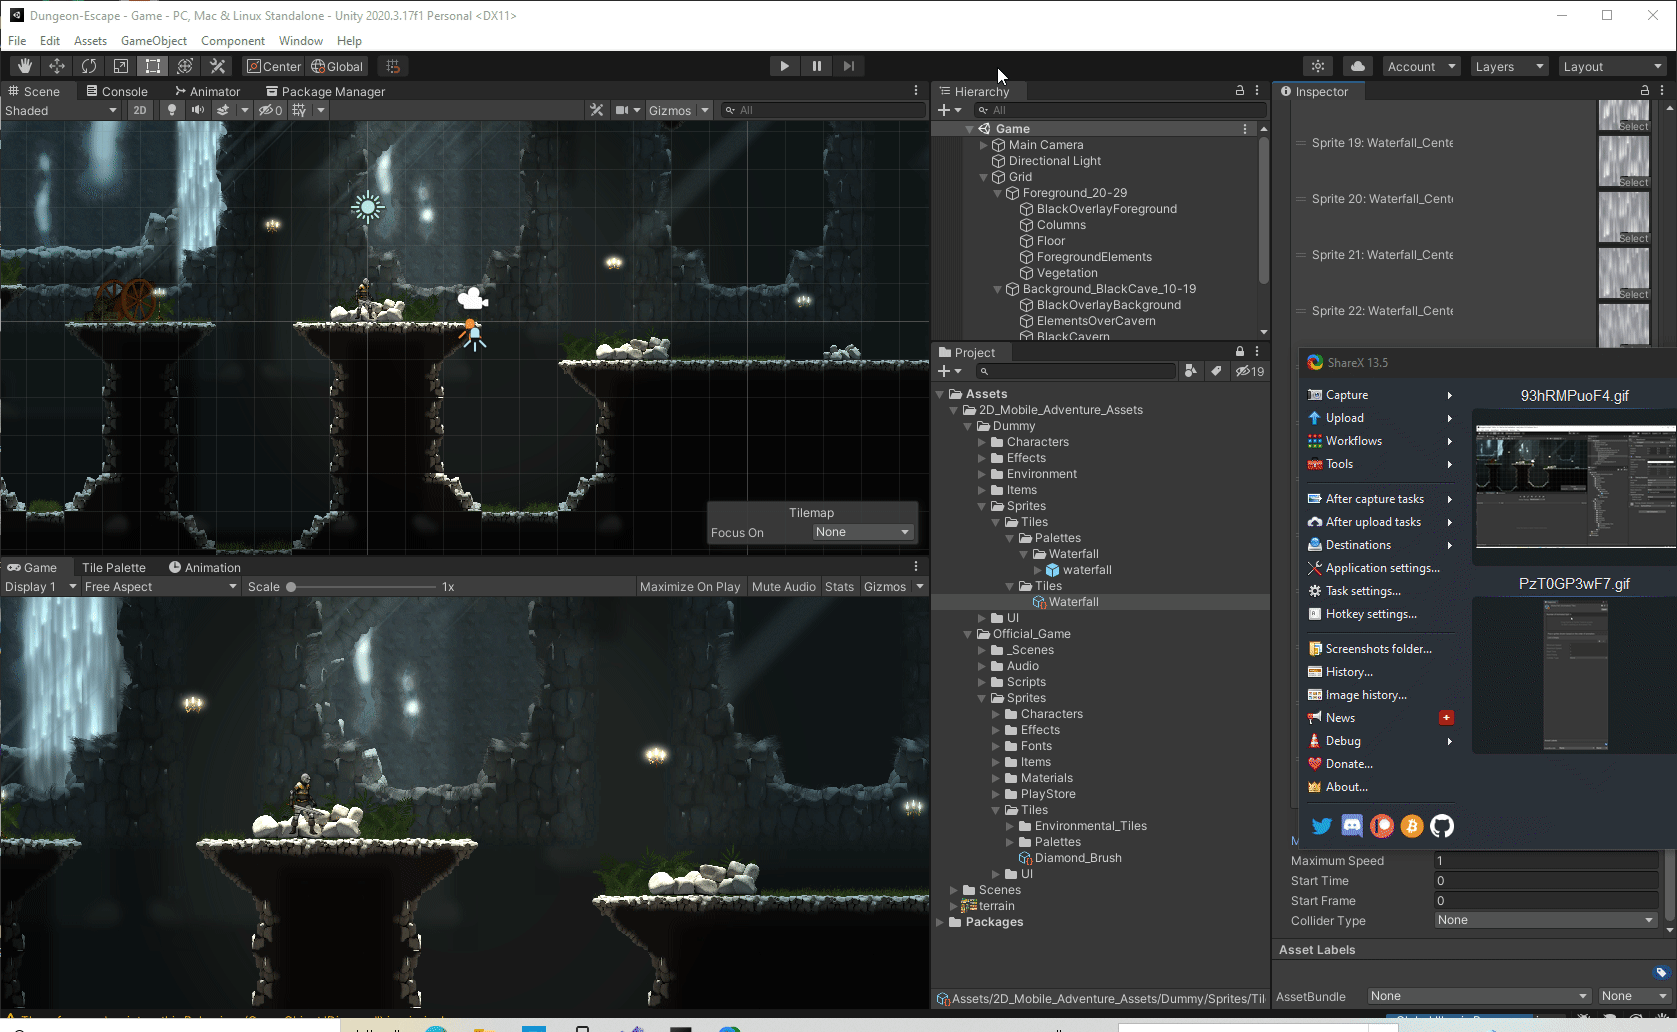Select the Rotate tool
This screenshot has height=1032, width=1677.
pos(89,66)
